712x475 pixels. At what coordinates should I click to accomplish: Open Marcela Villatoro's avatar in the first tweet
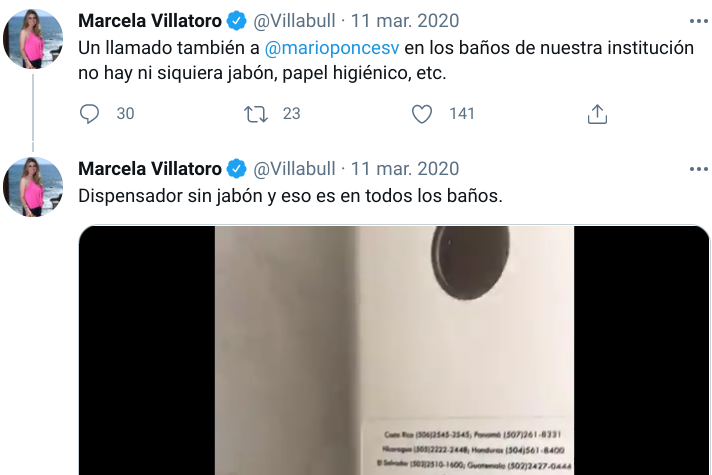point(33,39)
